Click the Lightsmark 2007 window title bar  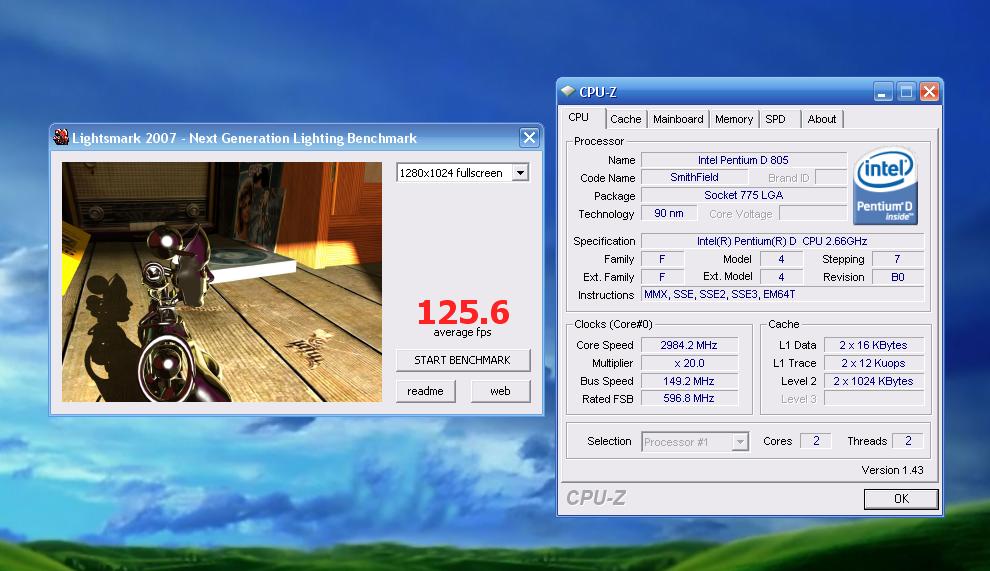(295, 138)
